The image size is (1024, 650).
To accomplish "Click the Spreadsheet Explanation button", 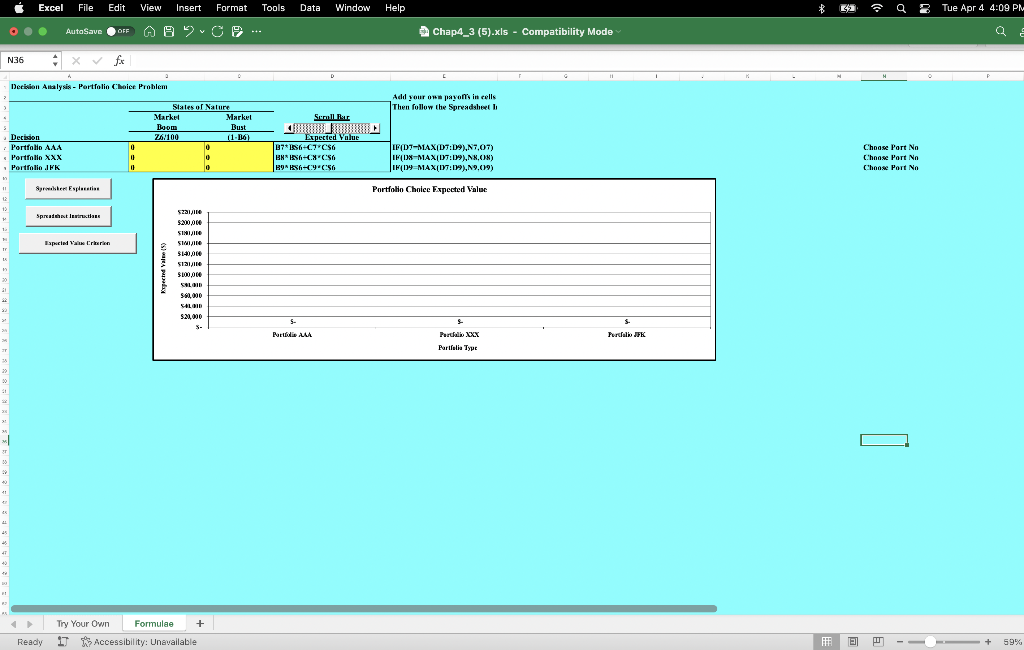I will click(x=68, y=188).
